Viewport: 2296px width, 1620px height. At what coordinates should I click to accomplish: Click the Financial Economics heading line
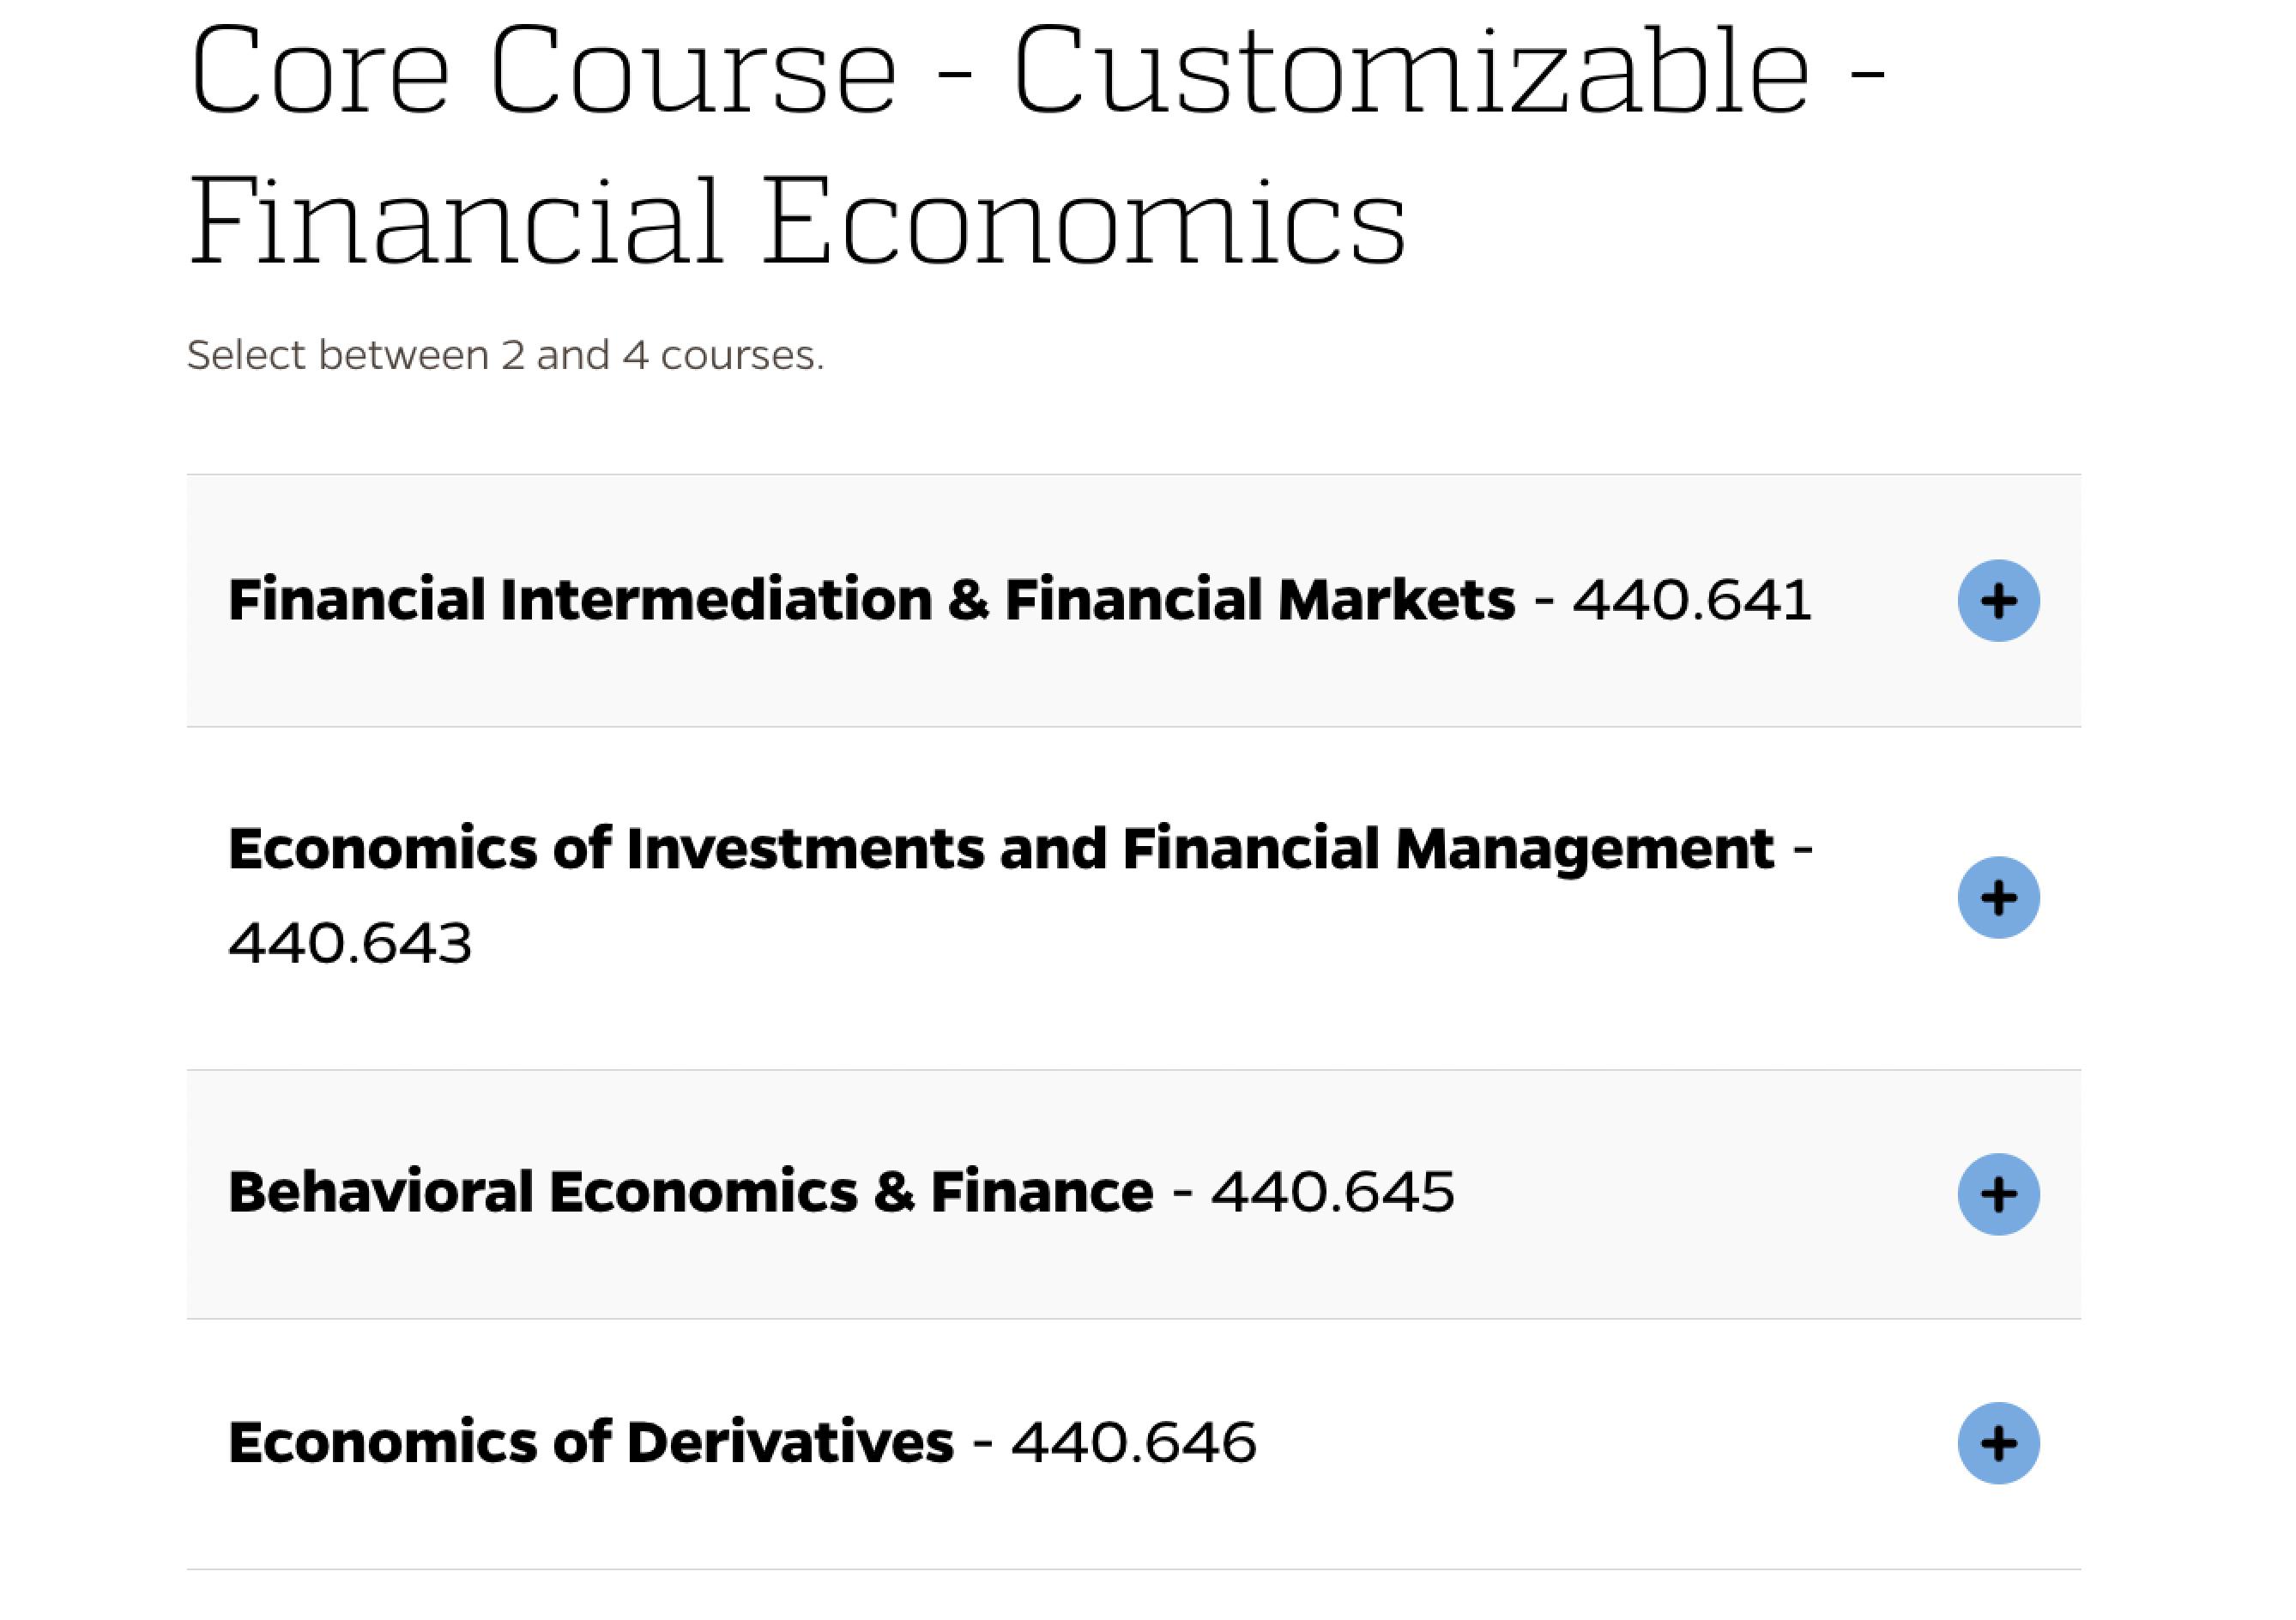tap(797, 222)
